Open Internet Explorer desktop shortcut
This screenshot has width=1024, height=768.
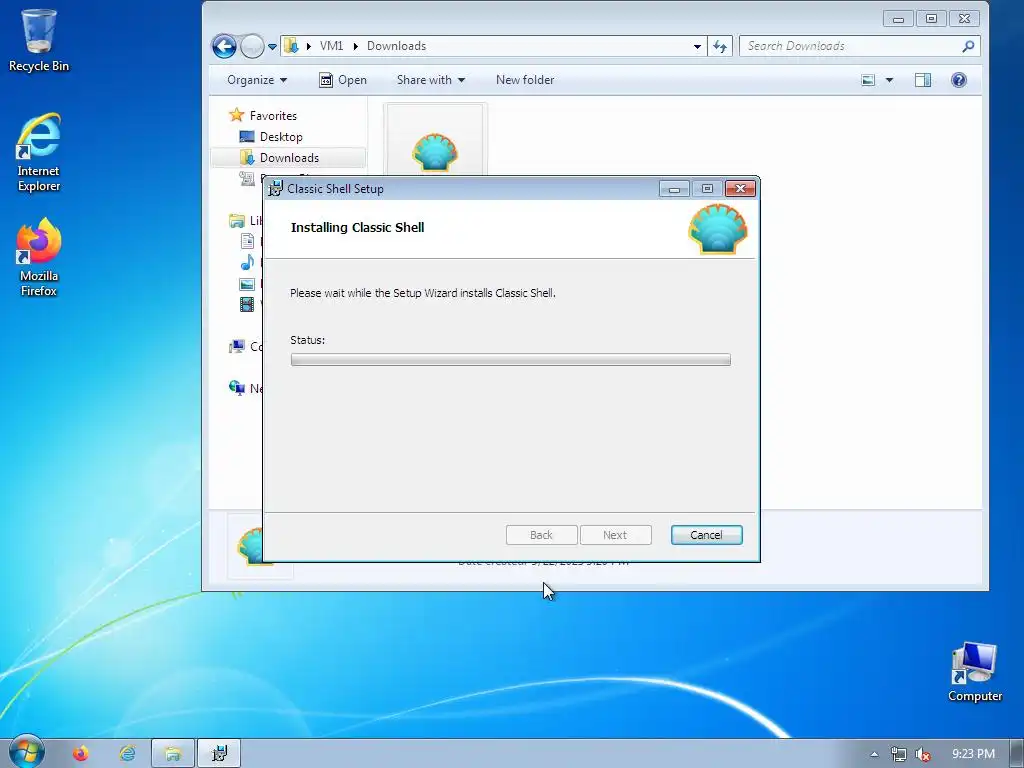39,153
